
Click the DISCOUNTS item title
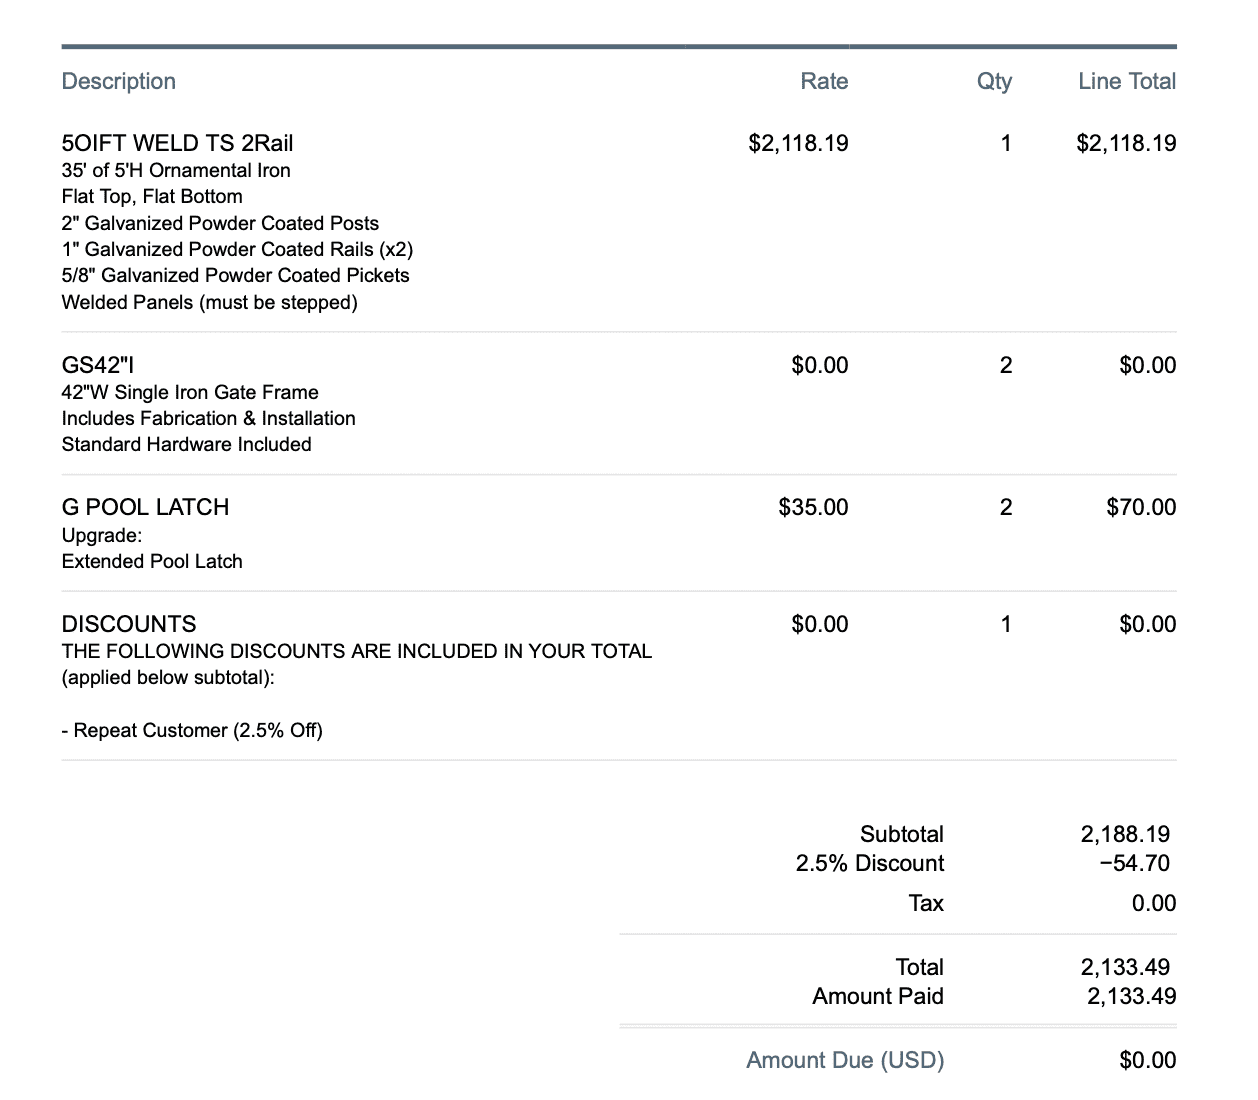click(x=129, y=624)
